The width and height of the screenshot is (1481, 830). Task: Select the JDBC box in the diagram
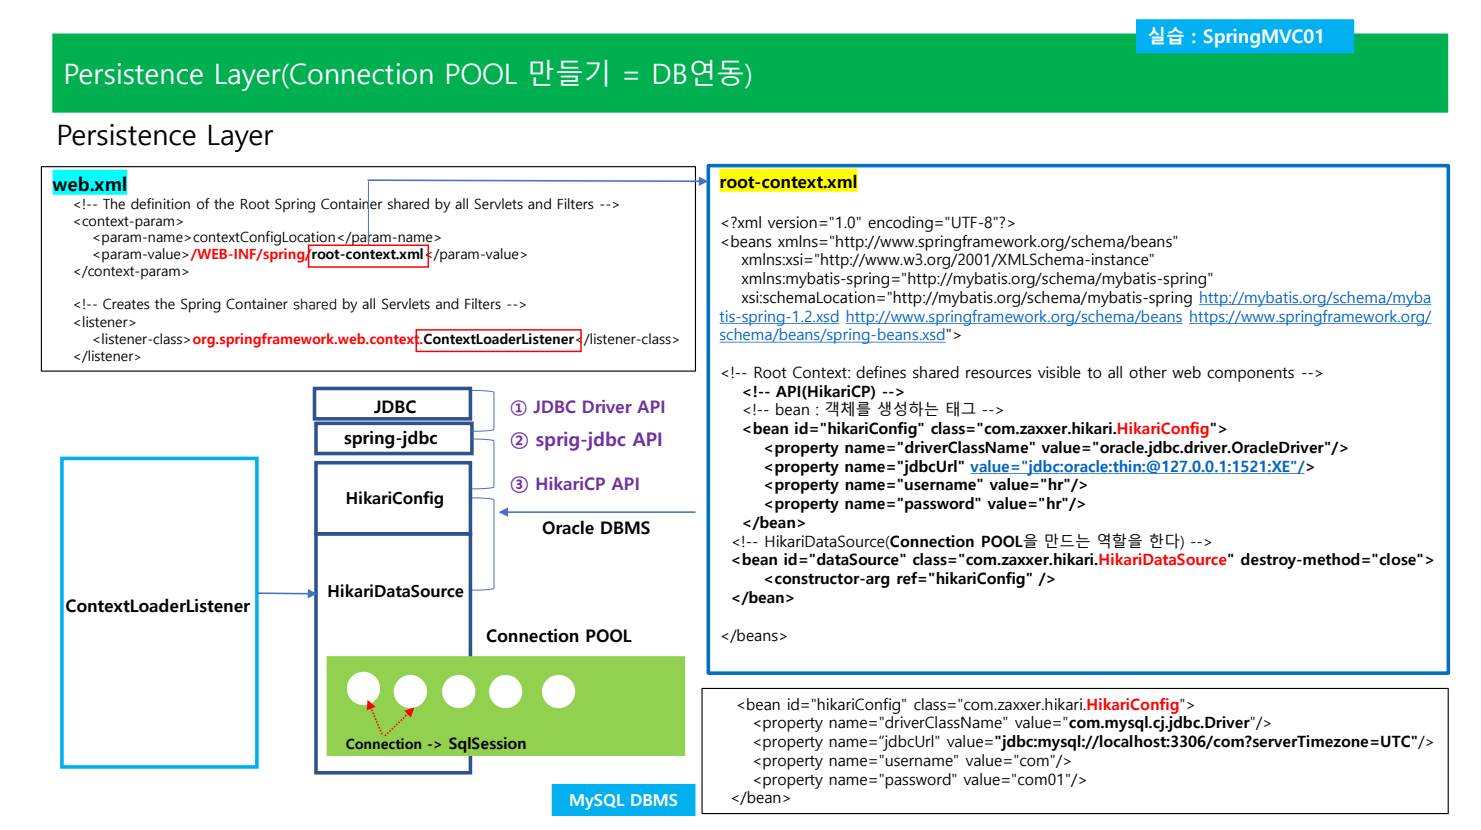(393, 405)
